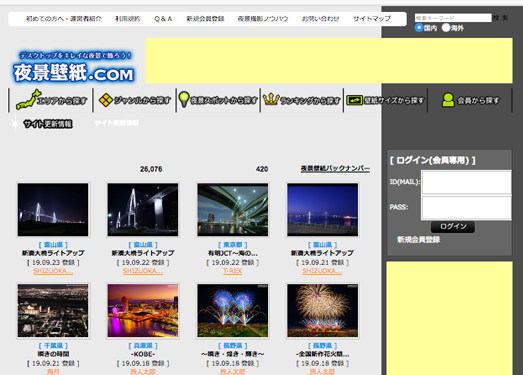Image resolution: width=523 pixels, height=375 pixels.
Task: Click into the search keyword field
Action: tap(453, 18)
